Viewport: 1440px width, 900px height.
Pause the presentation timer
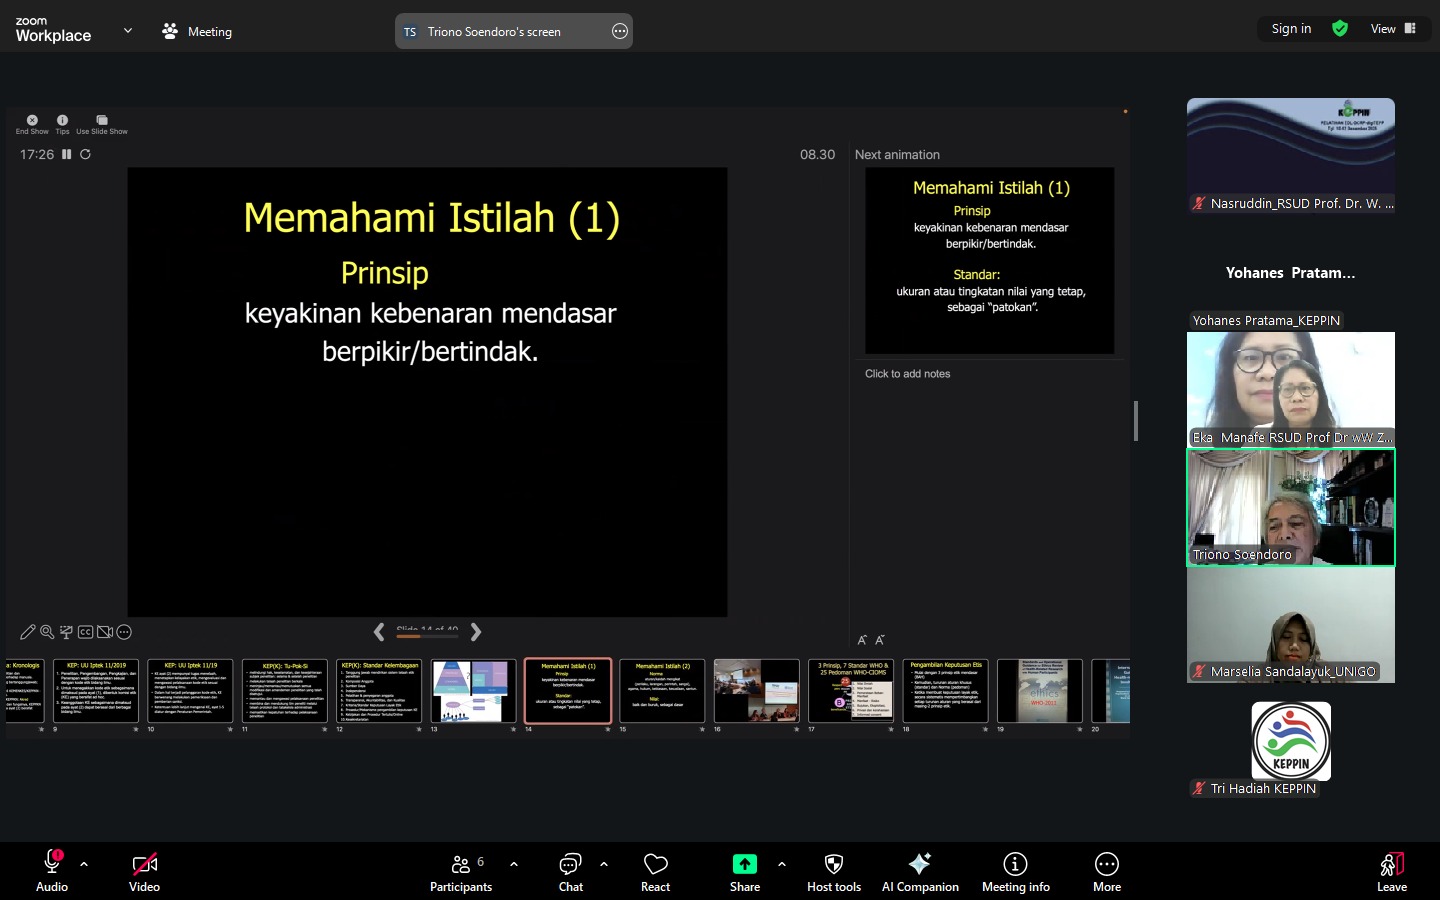click(66, 154)
